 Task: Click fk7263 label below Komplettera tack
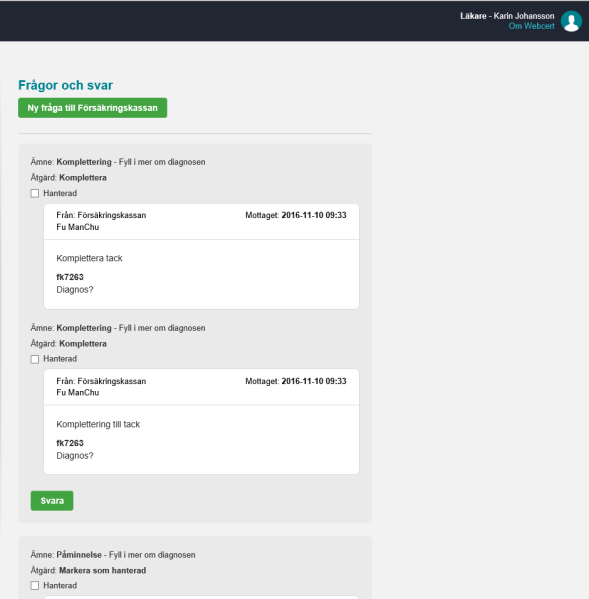70,277
